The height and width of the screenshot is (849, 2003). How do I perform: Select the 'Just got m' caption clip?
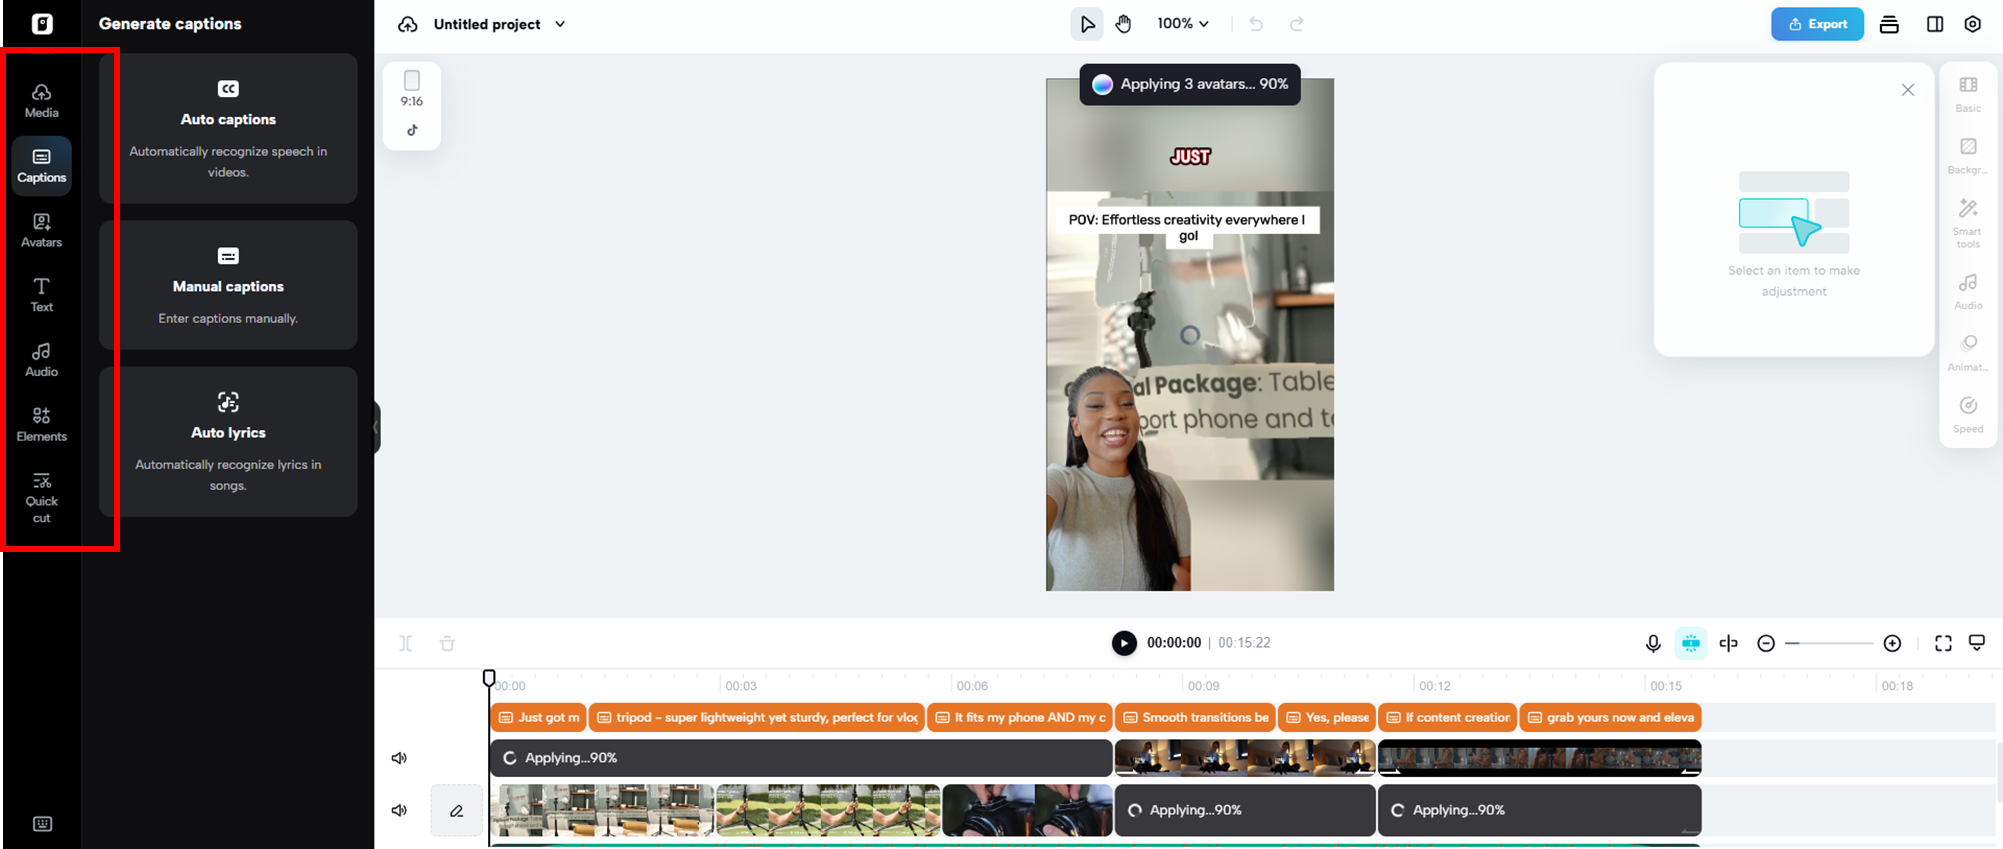coord(538,717)
